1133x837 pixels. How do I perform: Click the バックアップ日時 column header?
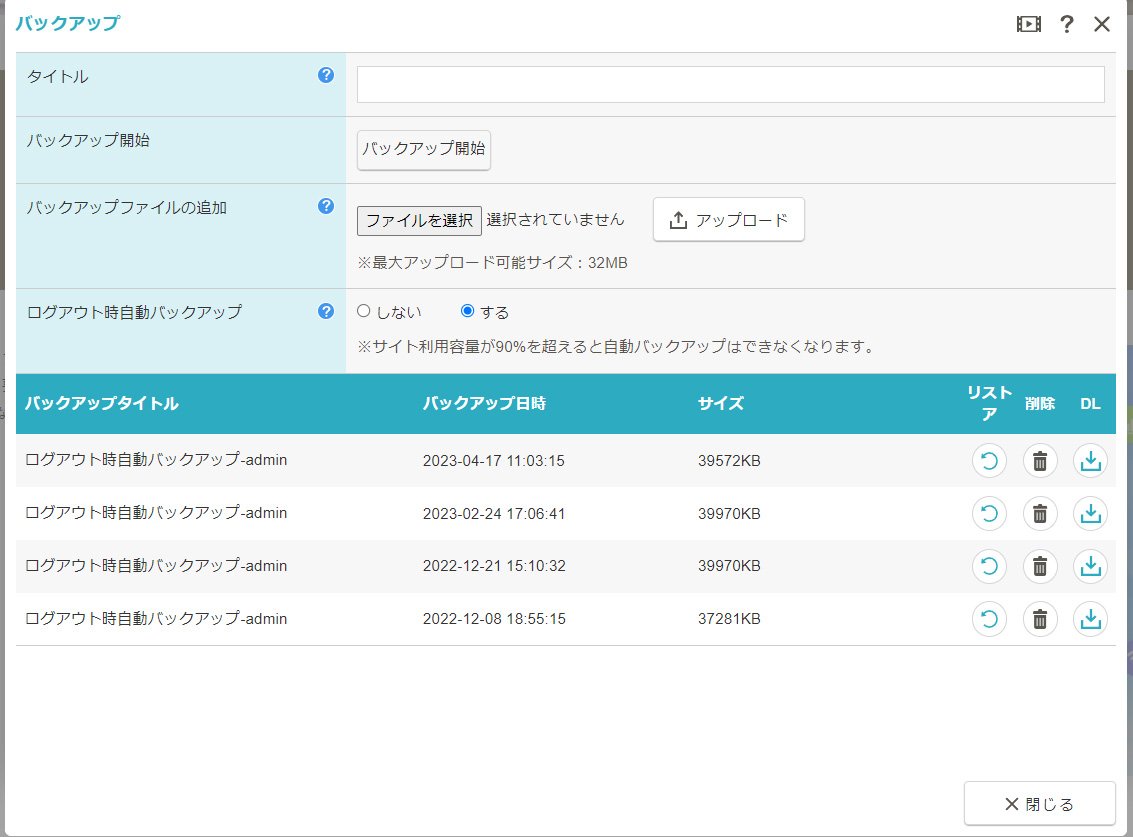pos(484,403)
